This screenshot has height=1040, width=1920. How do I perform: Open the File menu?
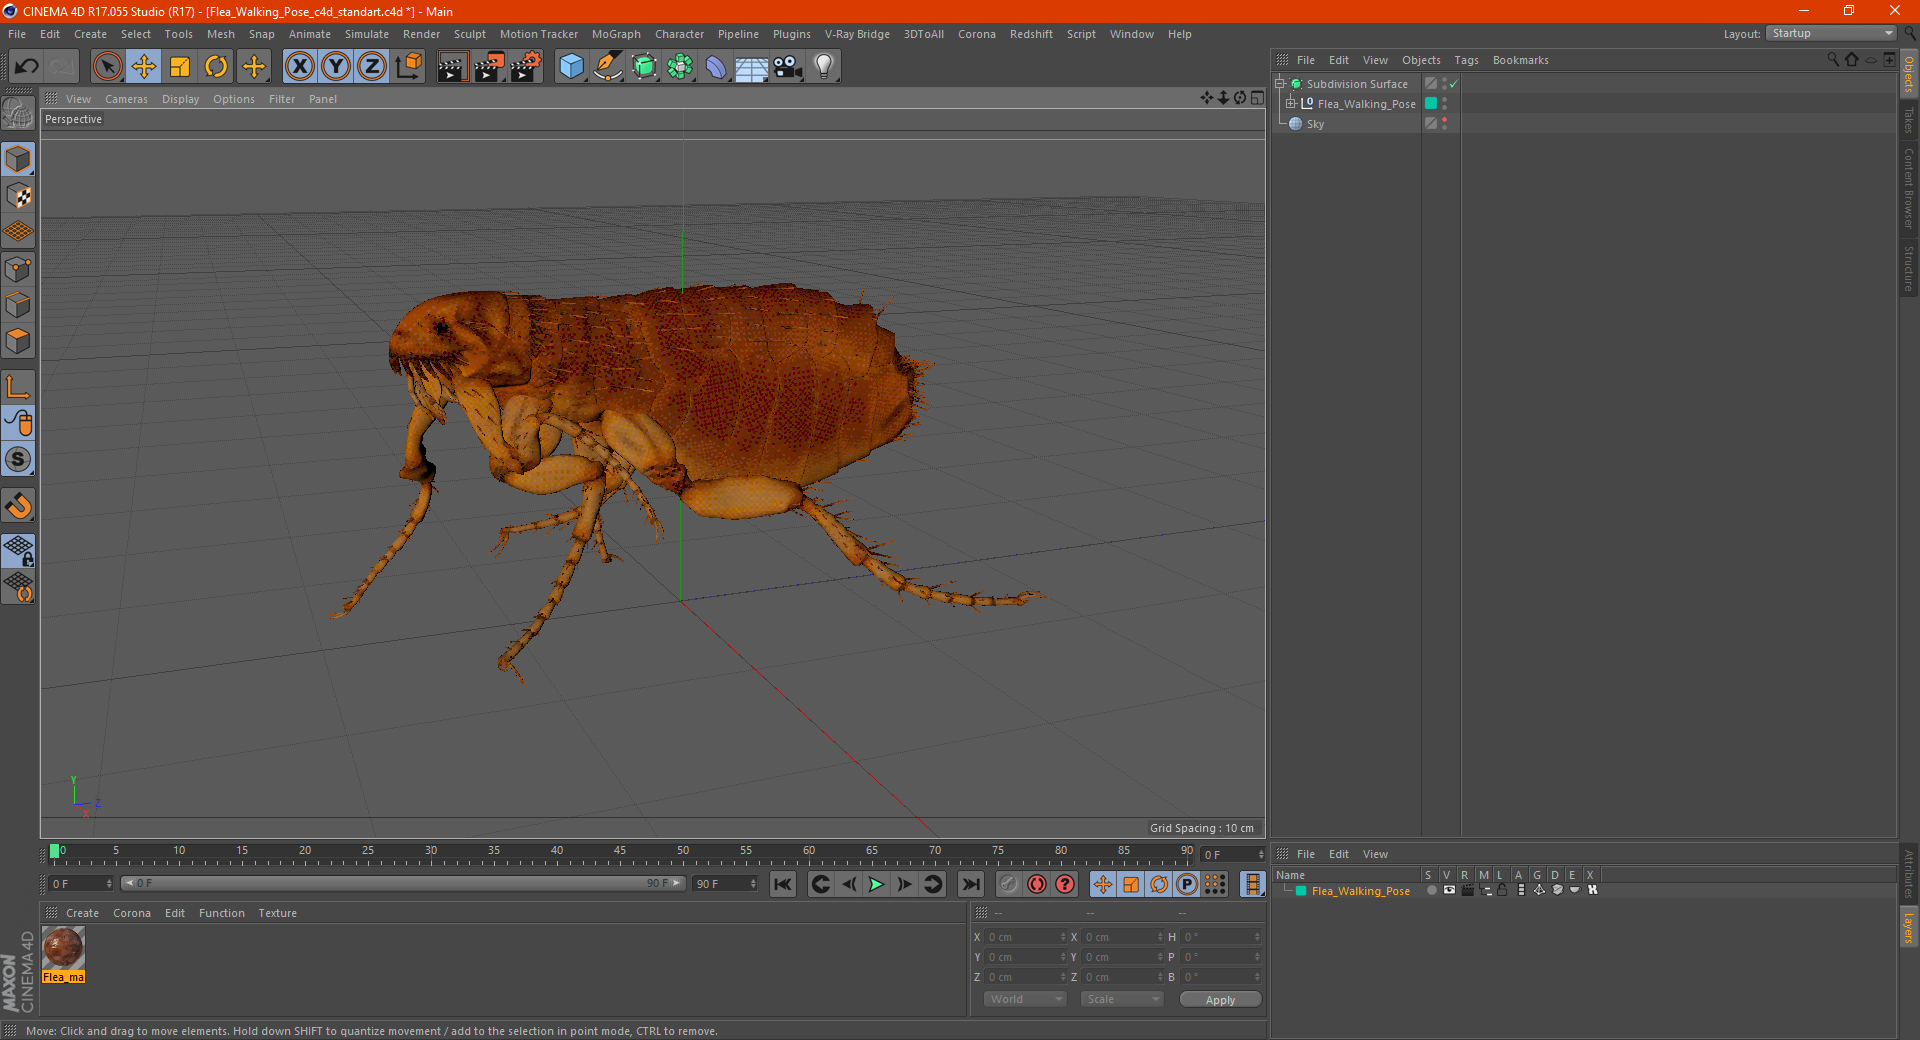click(x=17, y=34)
